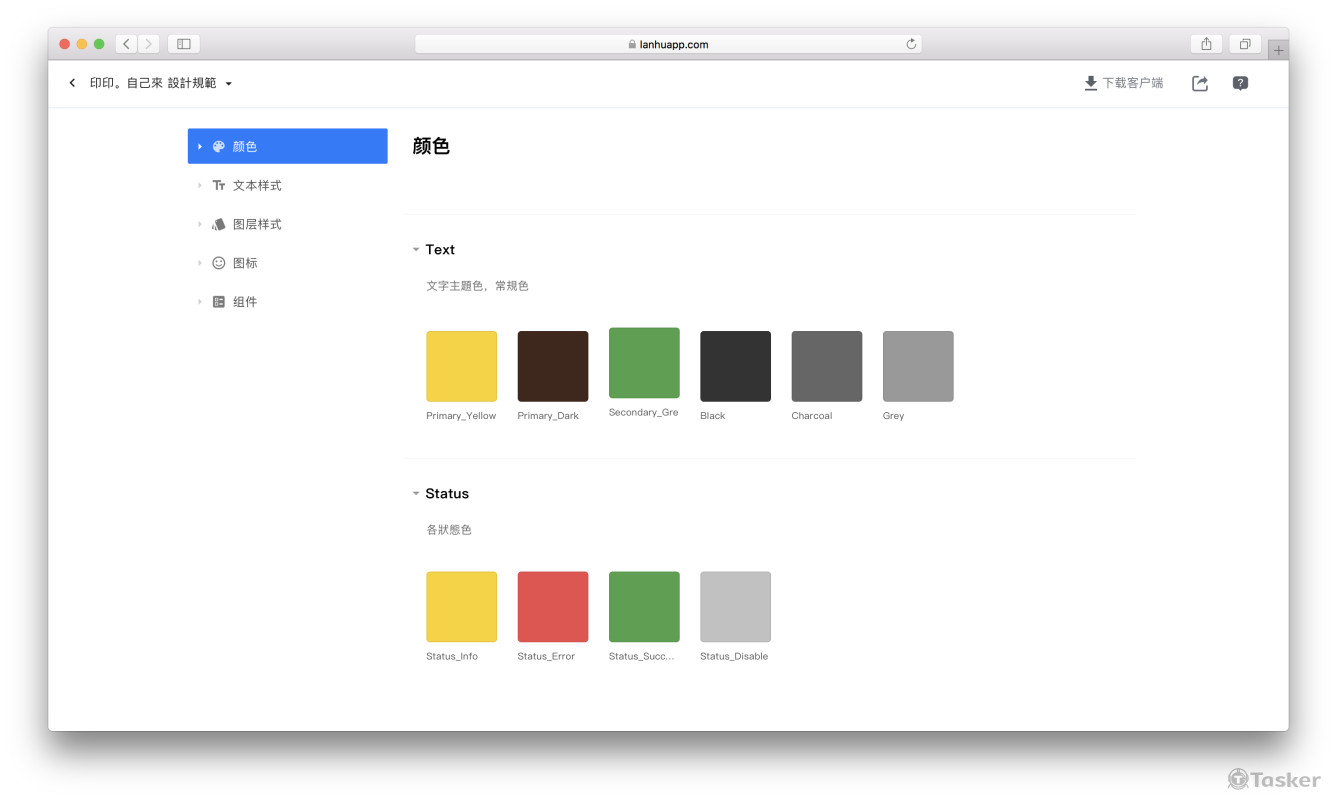The image size is (1337, 800).
Task: Show all tabs using Safari tab overview icon
Action: (1245, 44)
